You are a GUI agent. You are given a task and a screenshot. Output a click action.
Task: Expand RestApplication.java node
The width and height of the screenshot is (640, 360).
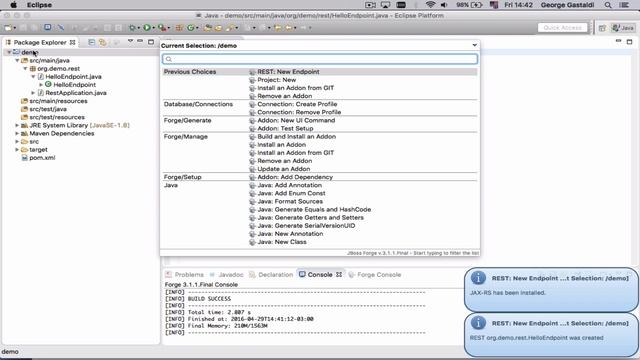(33, 93)
